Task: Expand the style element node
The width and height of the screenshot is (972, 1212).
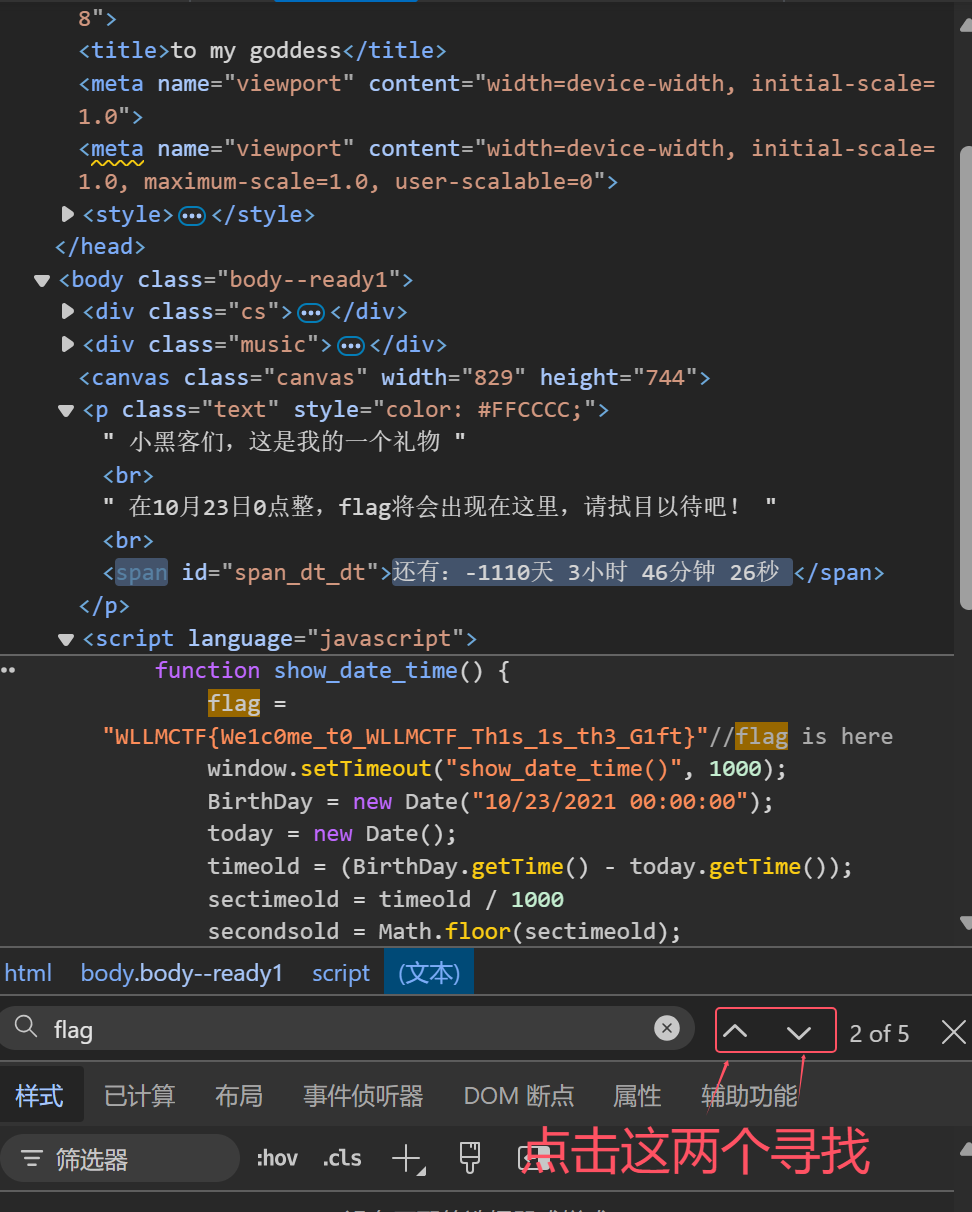Action: click(67, 214)
